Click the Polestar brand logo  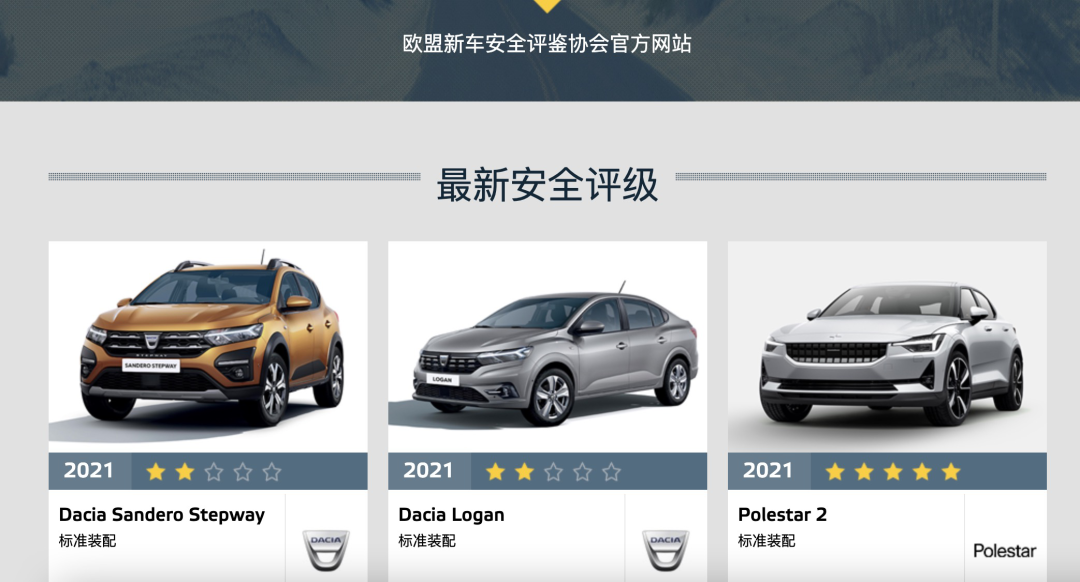(1004, 551)
